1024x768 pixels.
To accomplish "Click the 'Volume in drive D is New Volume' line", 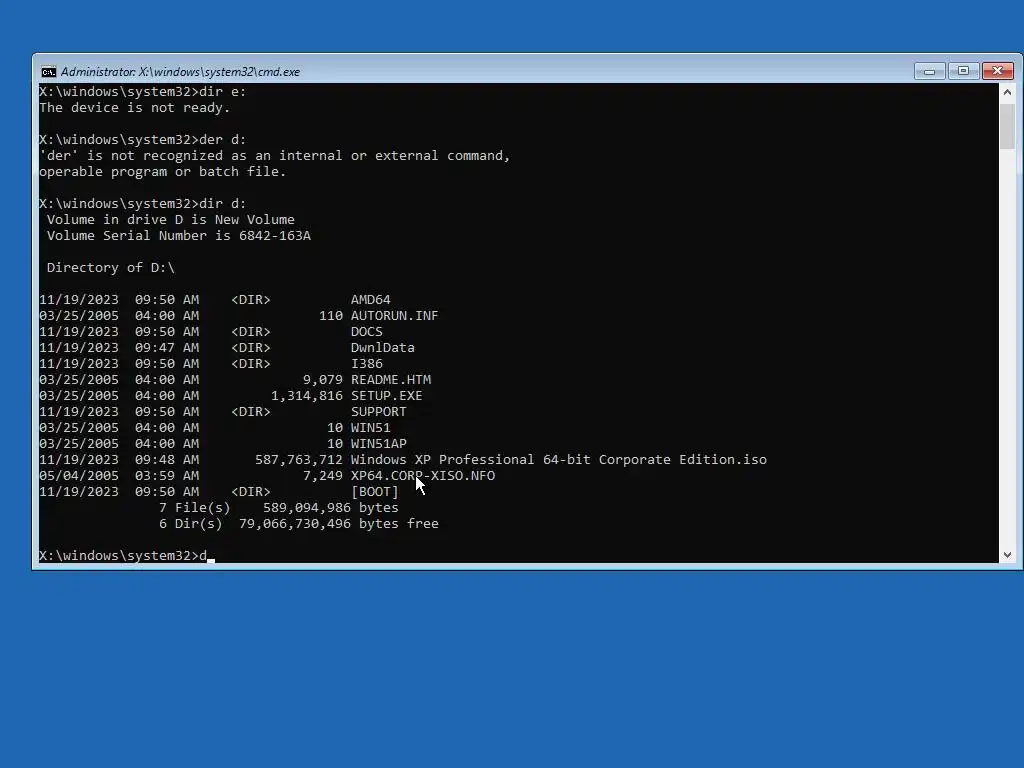I will tap(170, 219).
